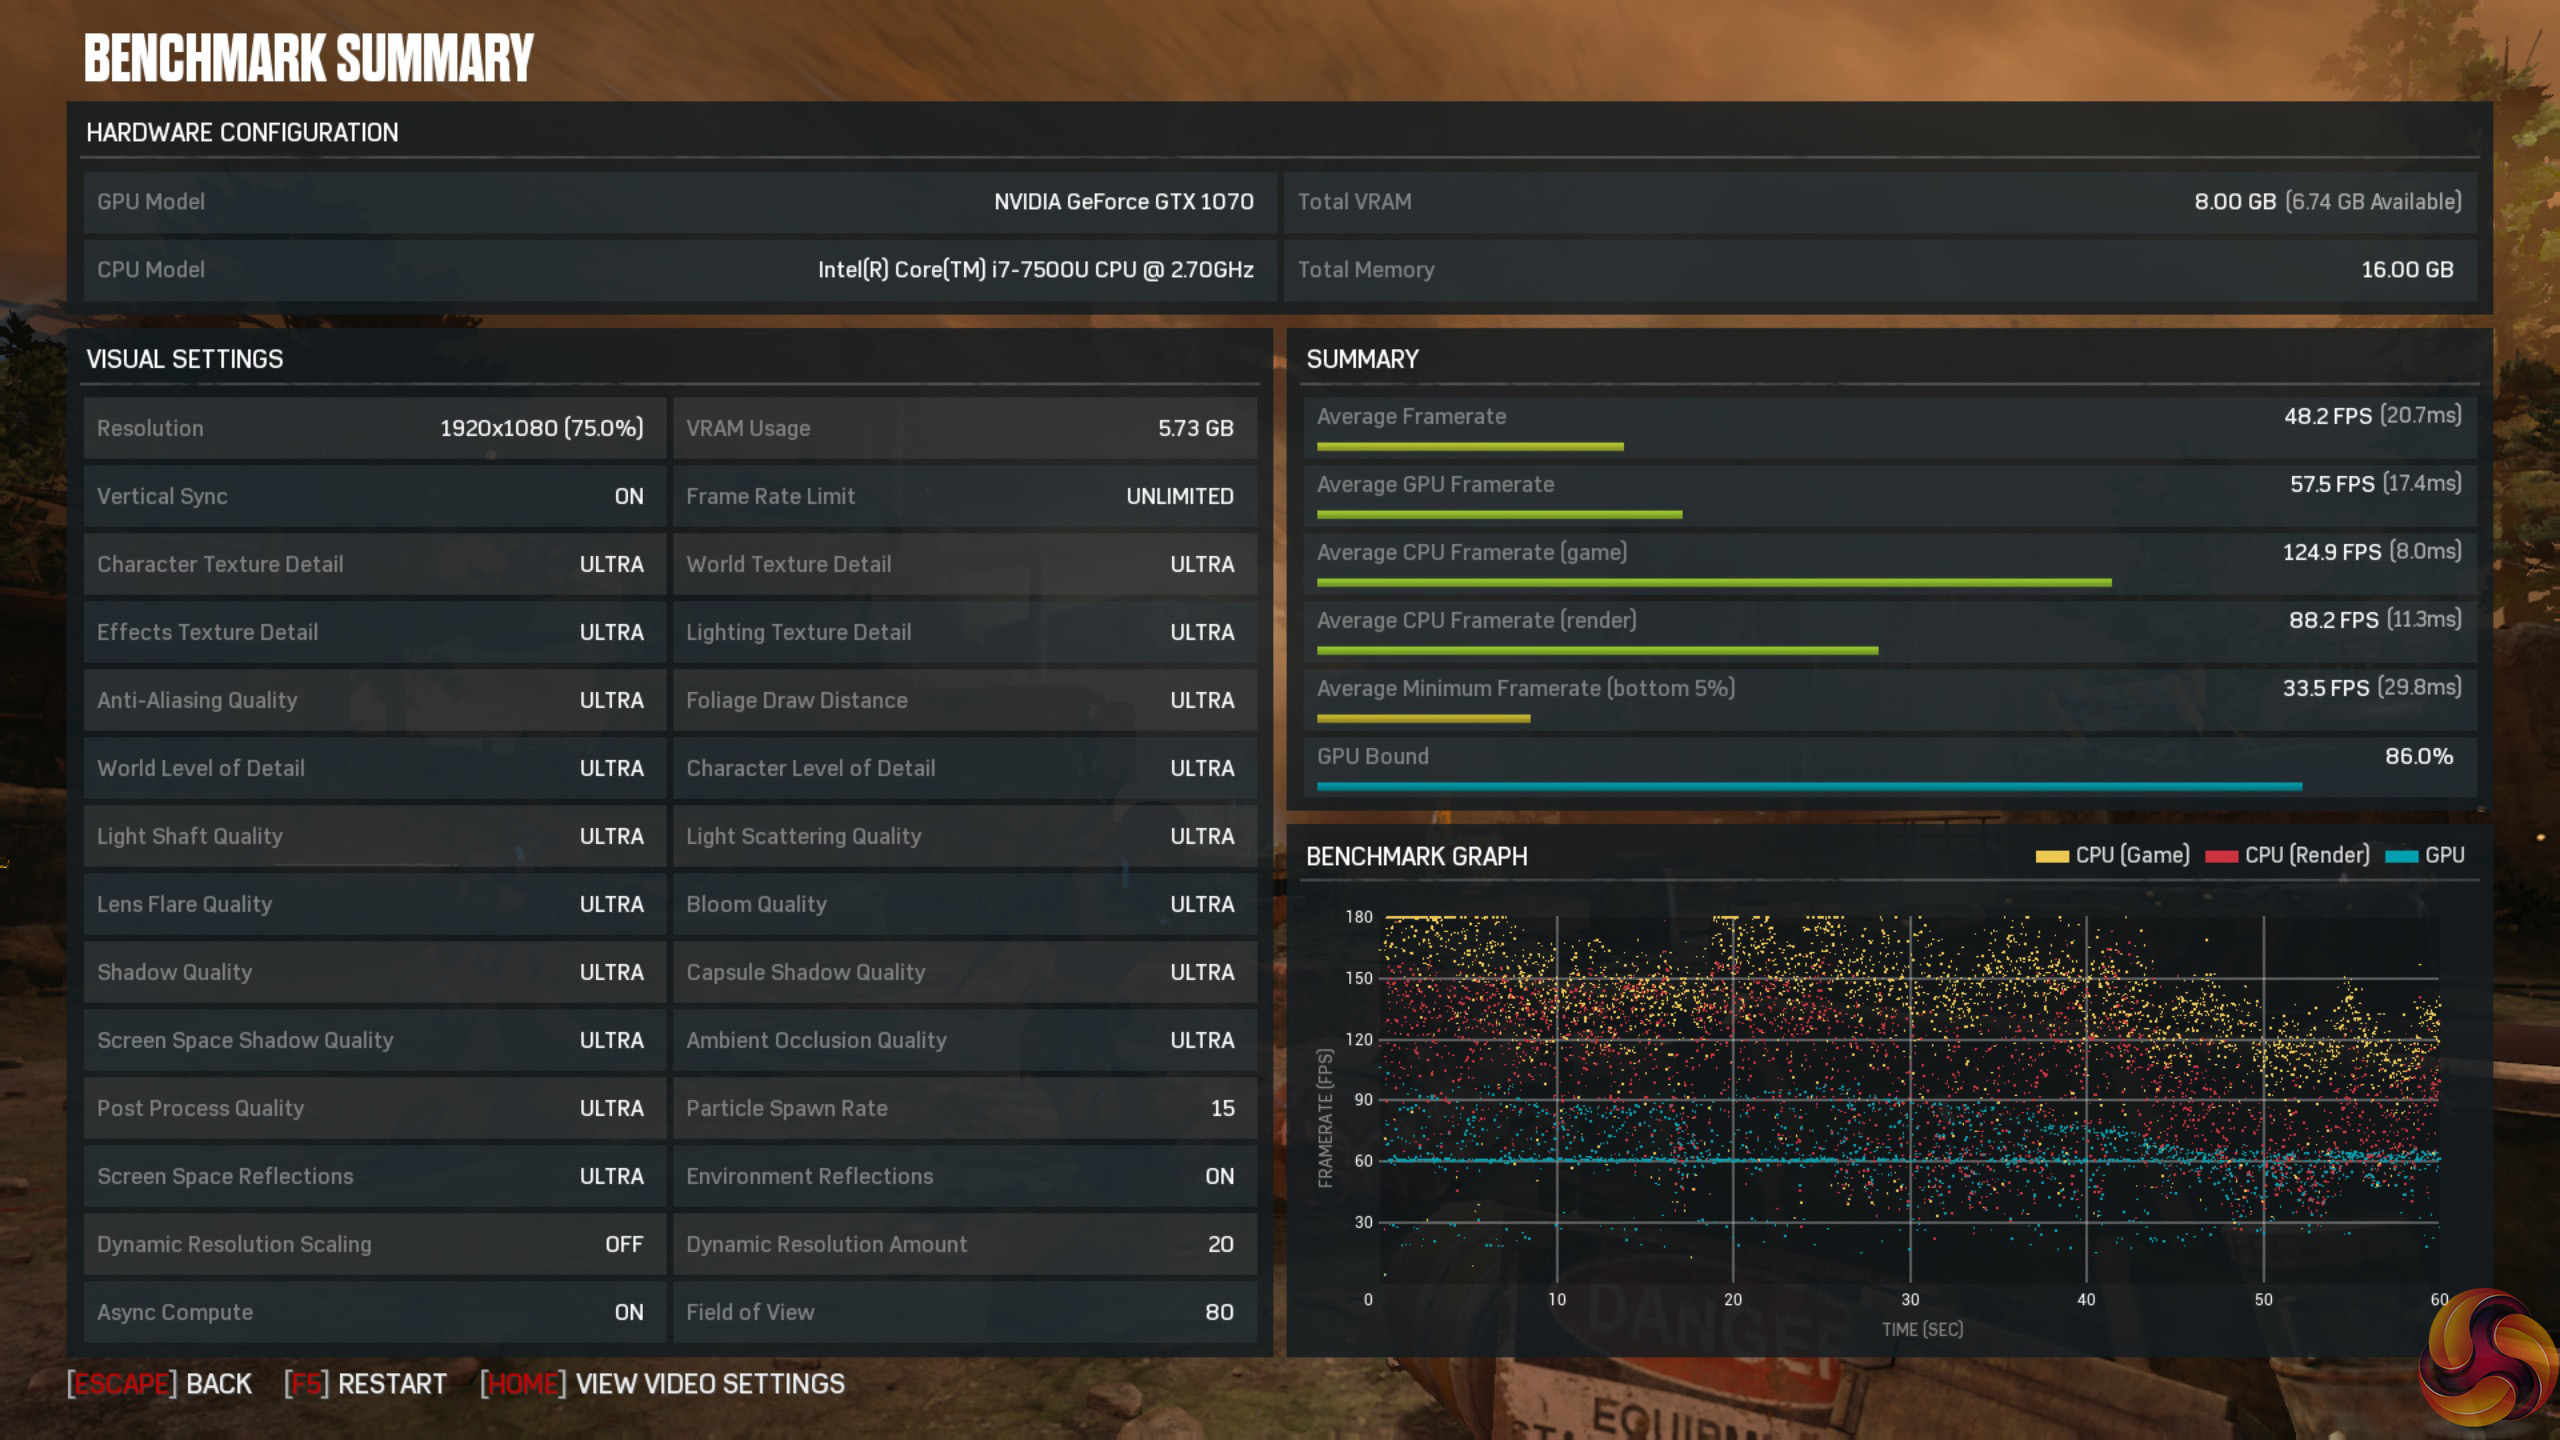The width and height of the screenshot is (2560, 1440).
Task: Click the Hardware Configuration header
Action: [242, 133]
